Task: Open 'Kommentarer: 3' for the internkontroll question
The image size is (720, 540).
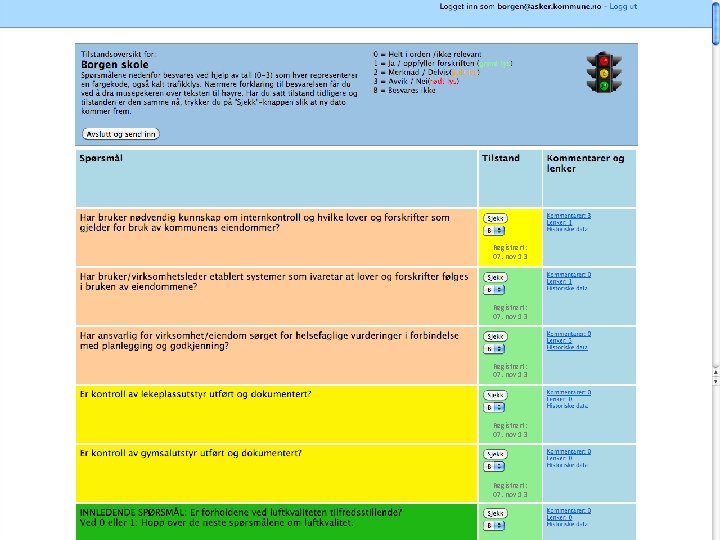Action: [x=568, y=215]
